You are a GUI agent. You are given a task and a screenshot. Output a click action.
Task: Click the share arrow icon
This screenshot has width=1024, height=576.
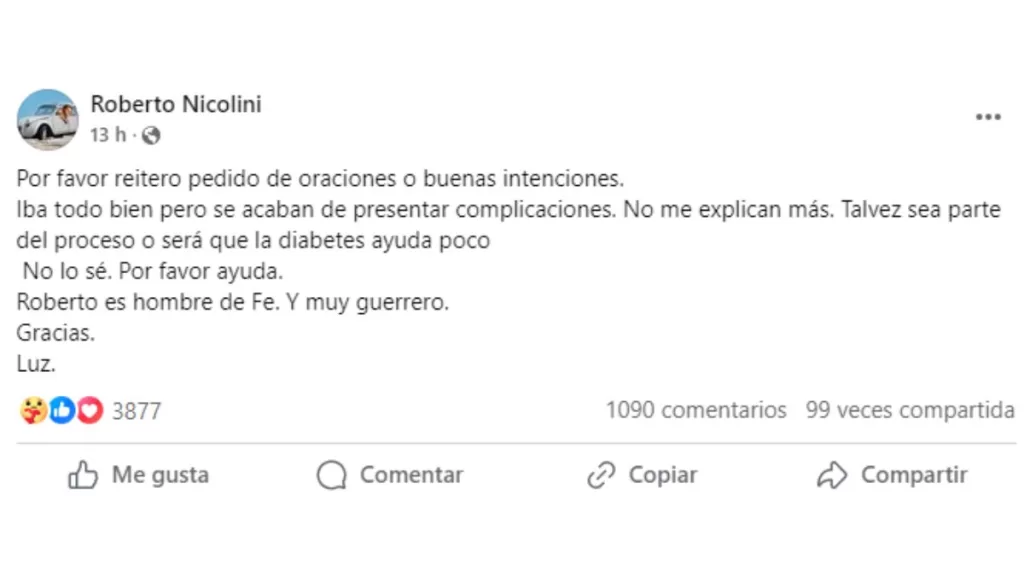pos(832,475)
